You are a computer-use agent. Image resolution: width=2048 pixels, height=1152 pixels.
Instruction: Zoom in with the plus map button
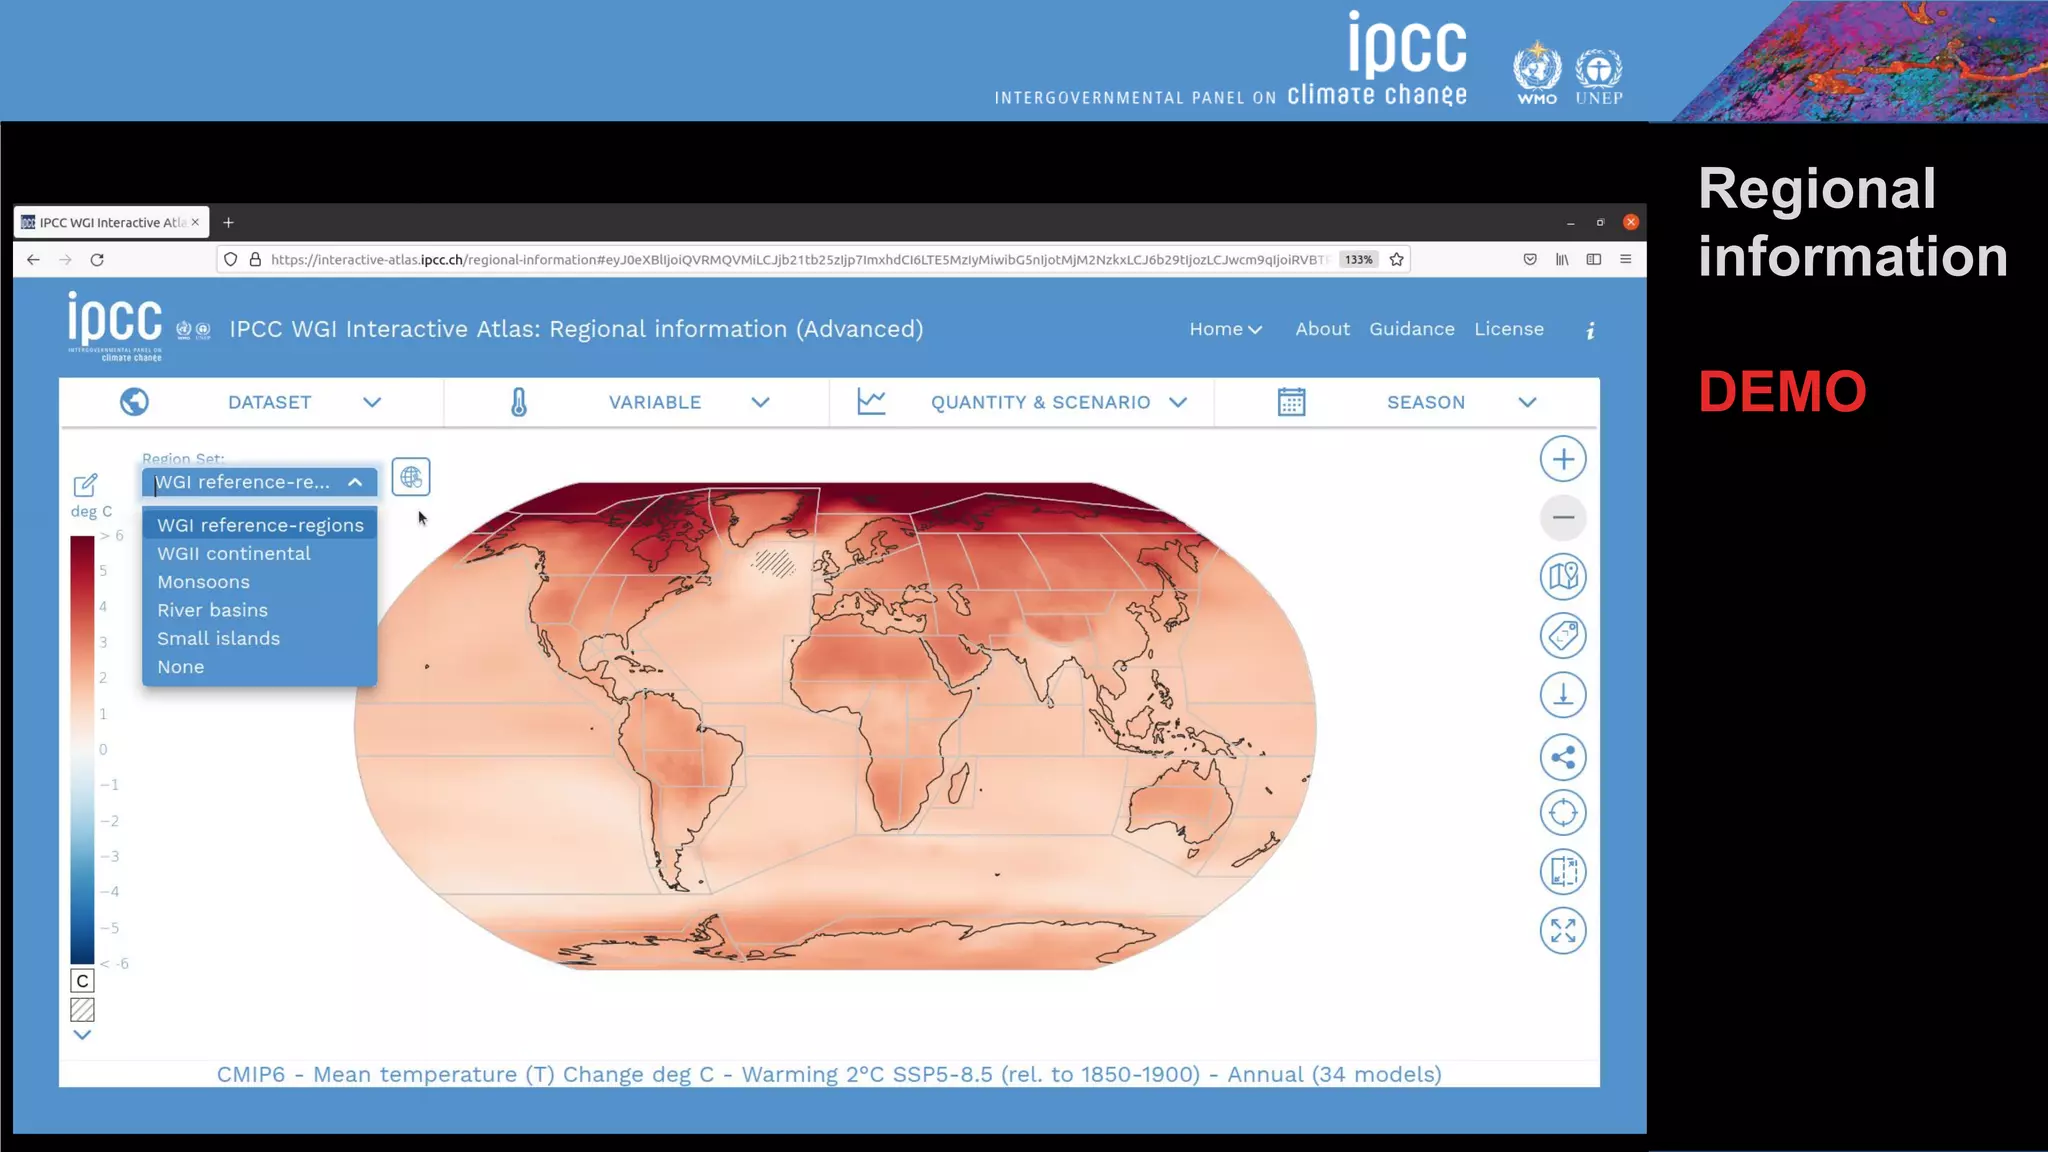click(1563, 459)
